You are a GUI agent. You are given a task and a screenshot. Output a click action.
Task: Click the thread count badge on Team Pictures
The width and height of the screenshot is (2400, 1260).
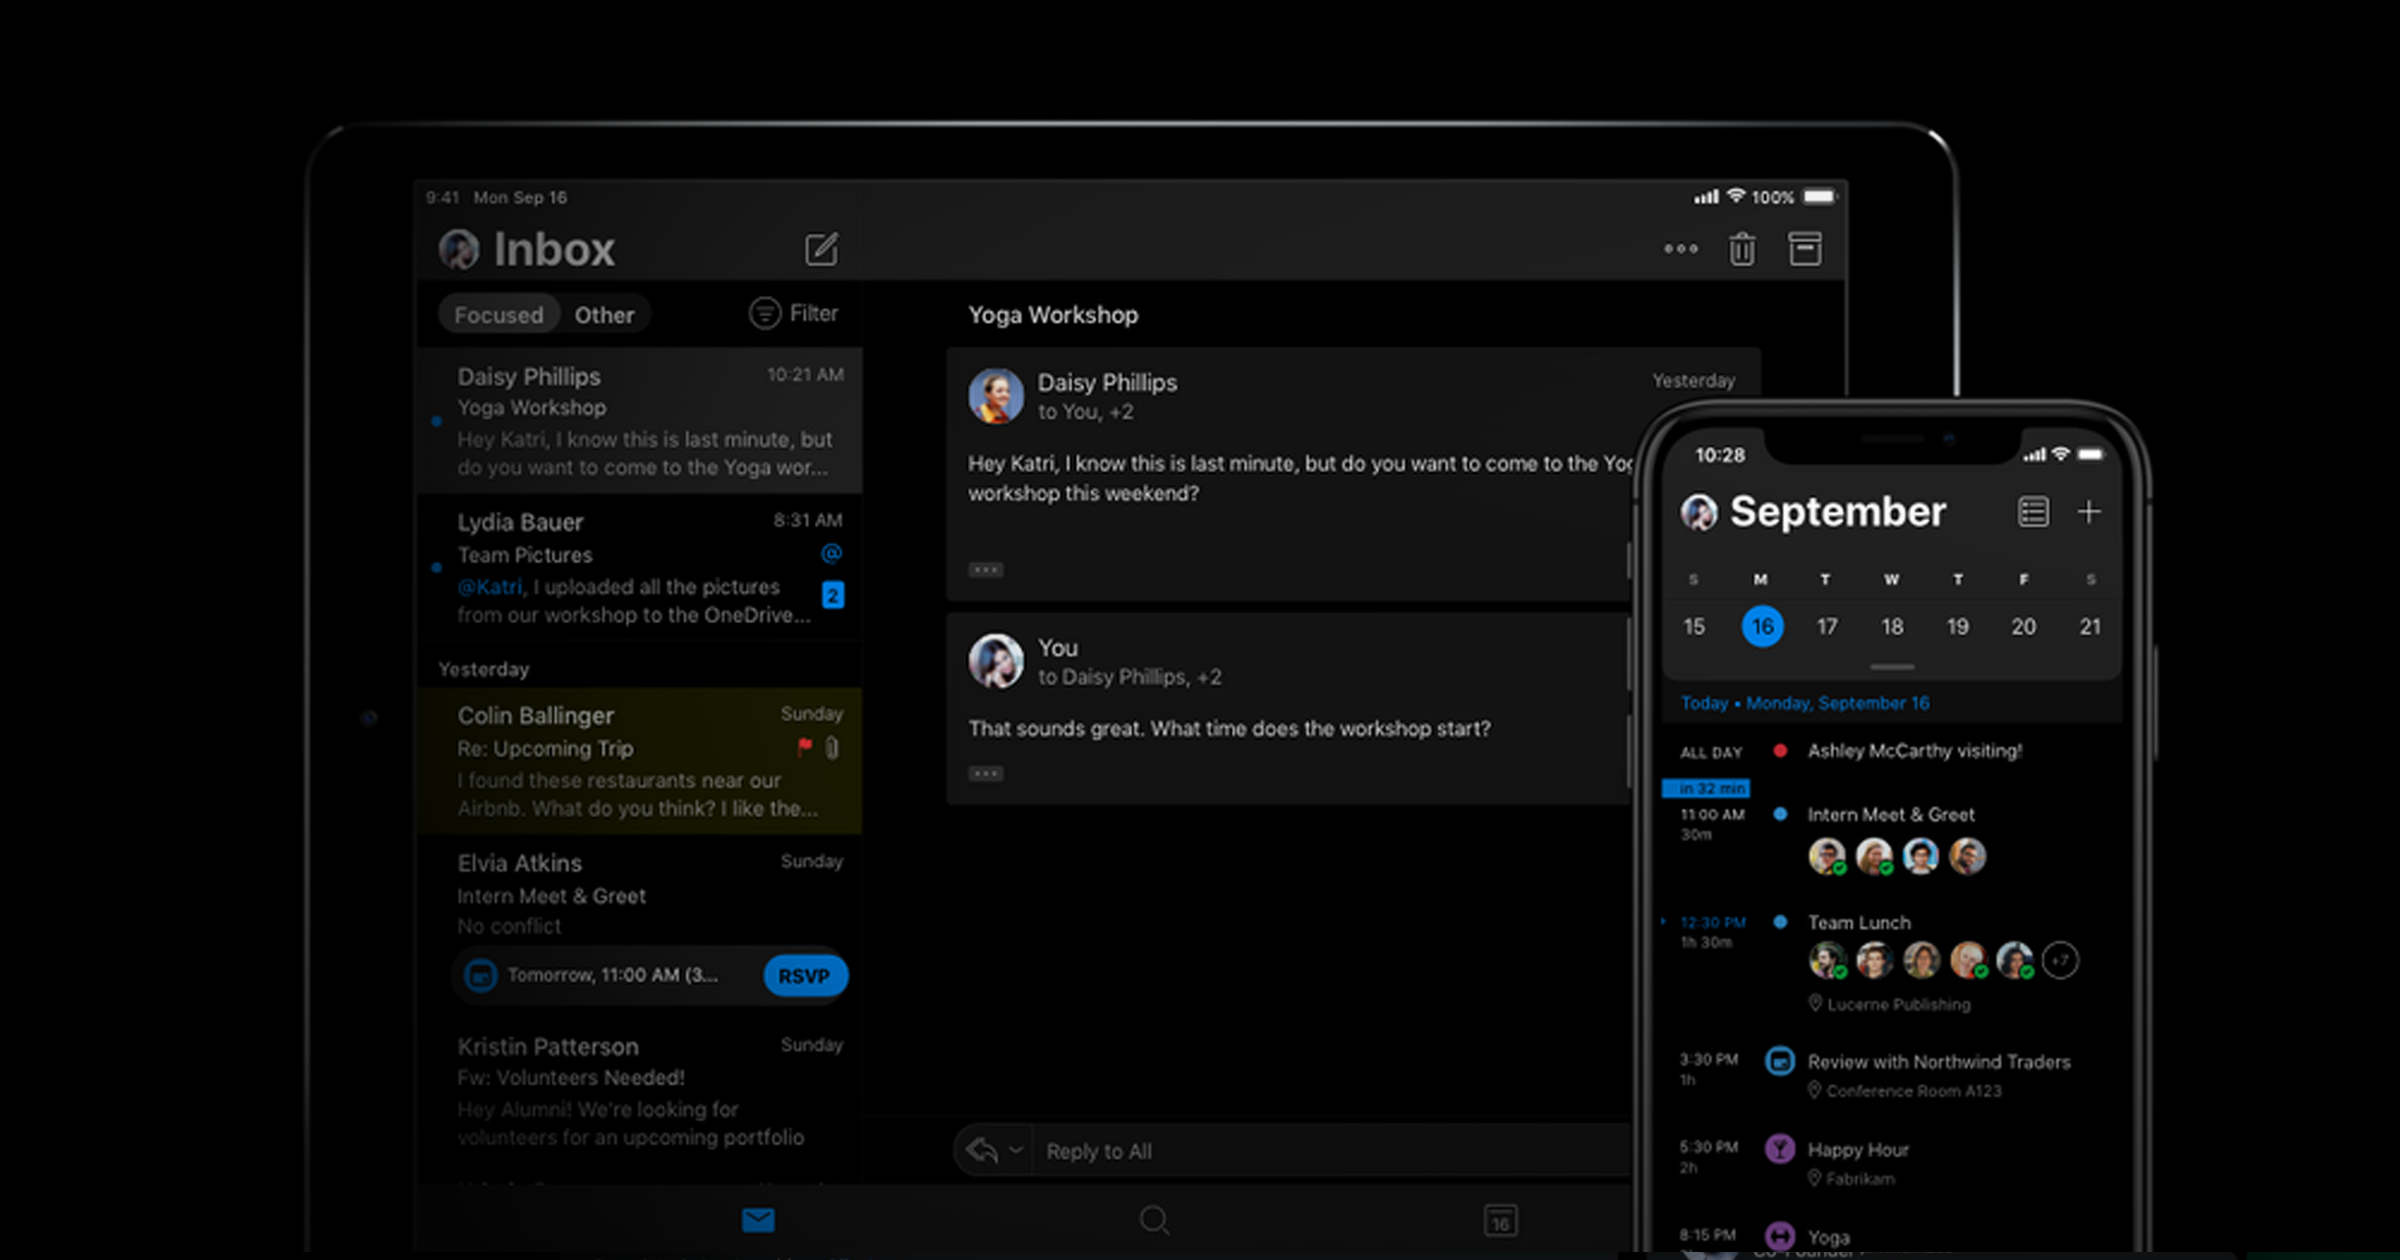(832, 595)
